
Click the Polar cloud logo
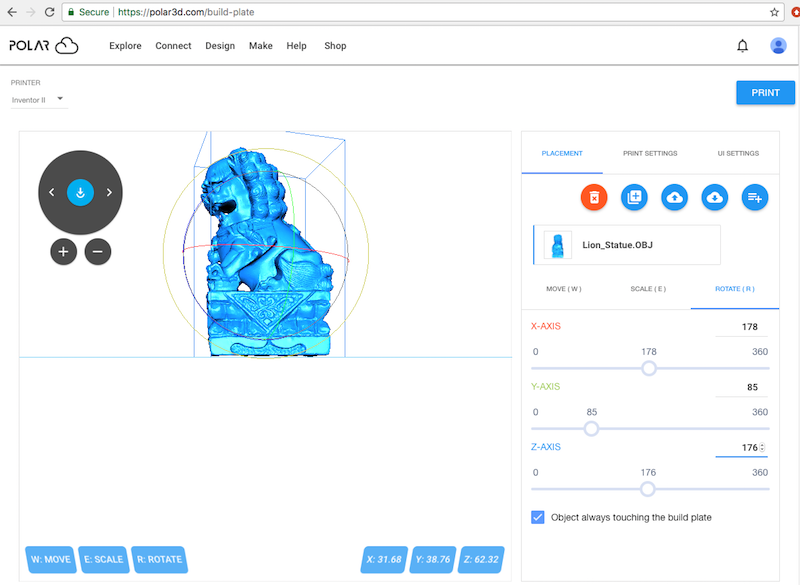click(44, 46)
